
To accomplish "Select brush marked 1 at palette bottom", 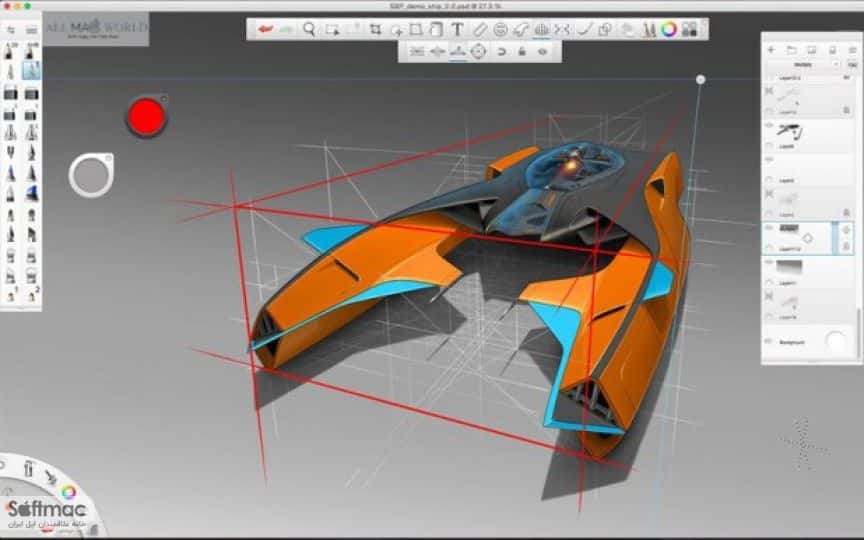I will pyautogui.click(x=11, y=295).
